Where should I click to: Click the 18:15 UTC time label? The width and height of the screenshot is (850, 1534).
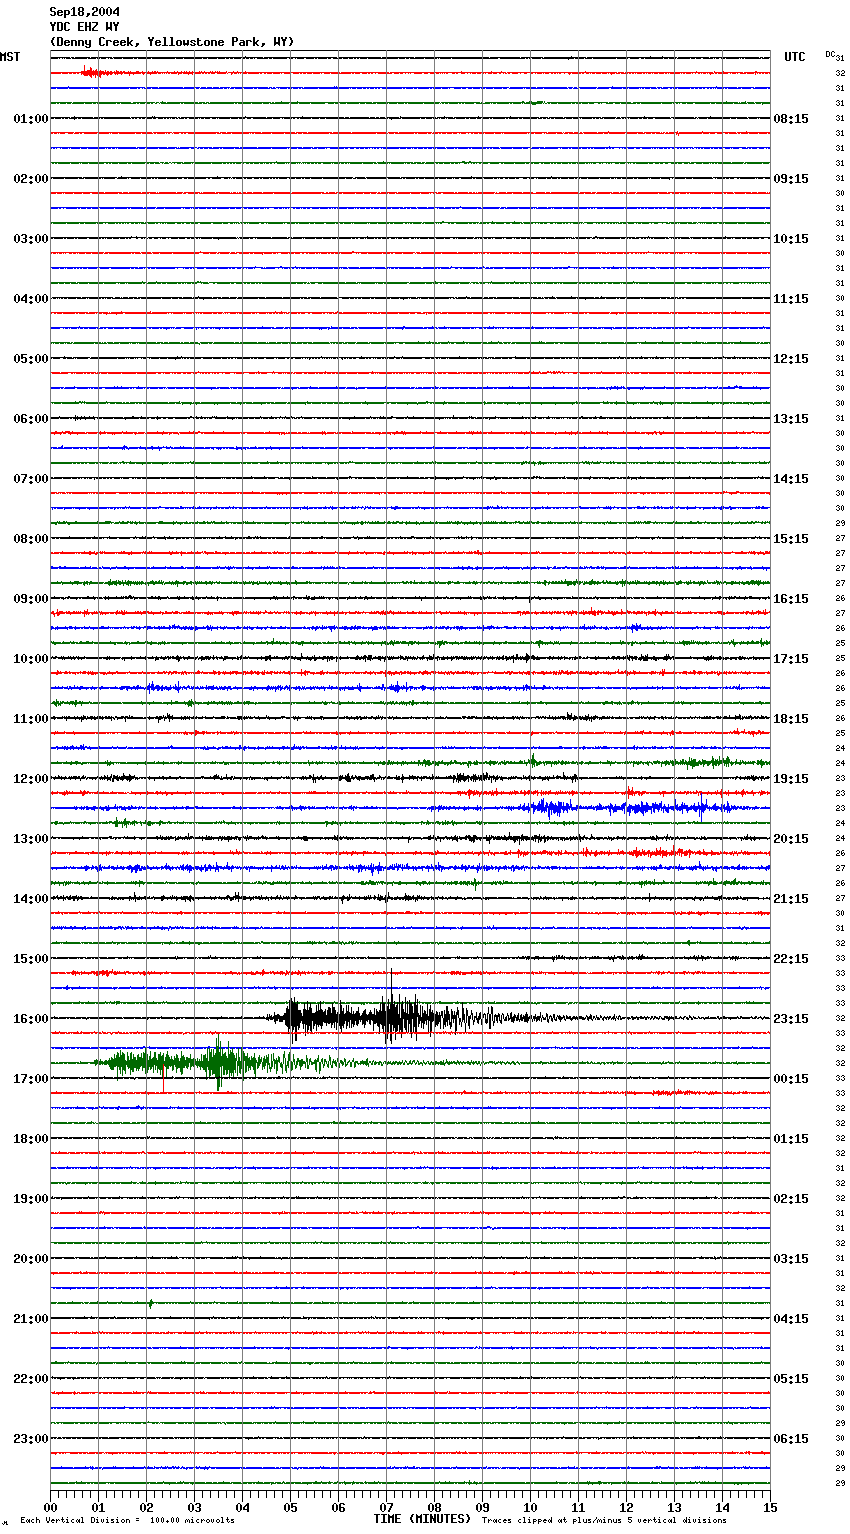click(x=791, y=719)
